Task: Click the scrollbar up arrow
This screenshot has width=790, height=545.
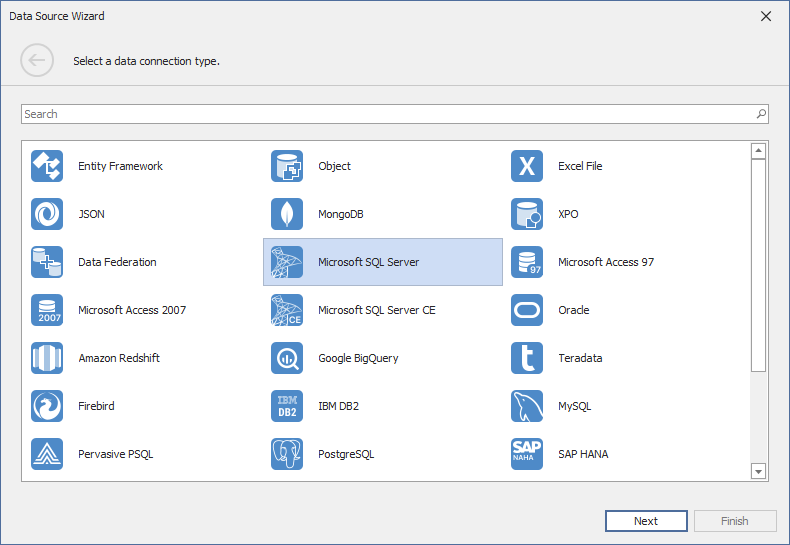Action: pyautogui.click(x=758, y=151)
